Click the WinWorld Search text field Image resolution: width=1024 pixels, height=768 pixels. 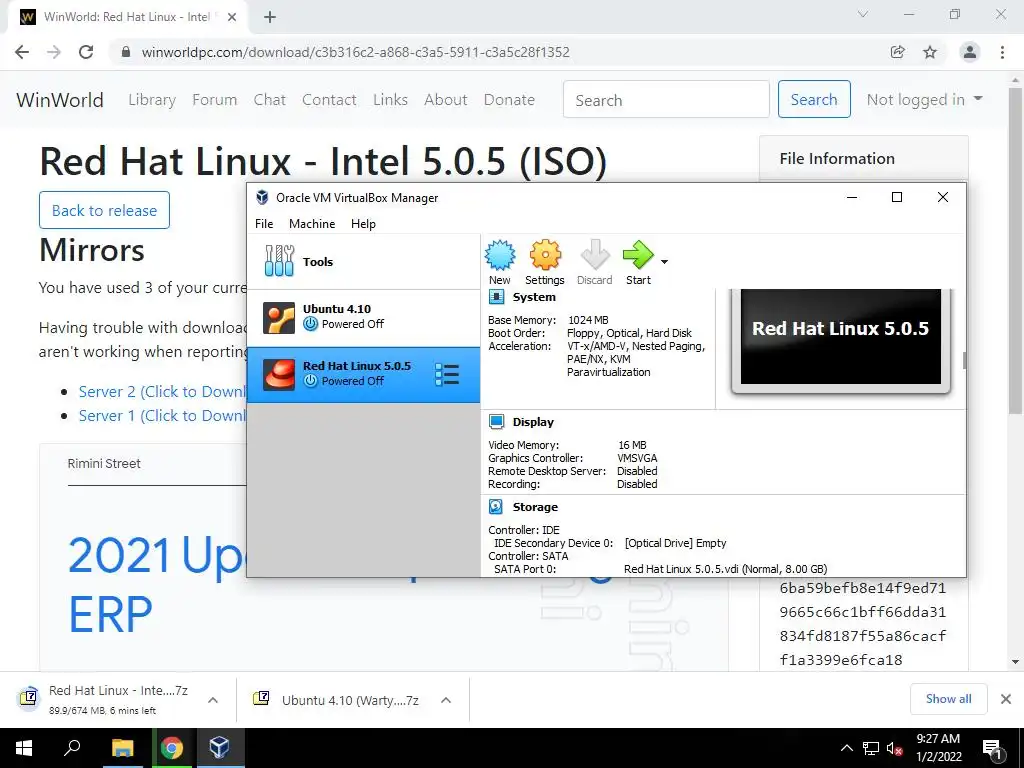[666, 99]
